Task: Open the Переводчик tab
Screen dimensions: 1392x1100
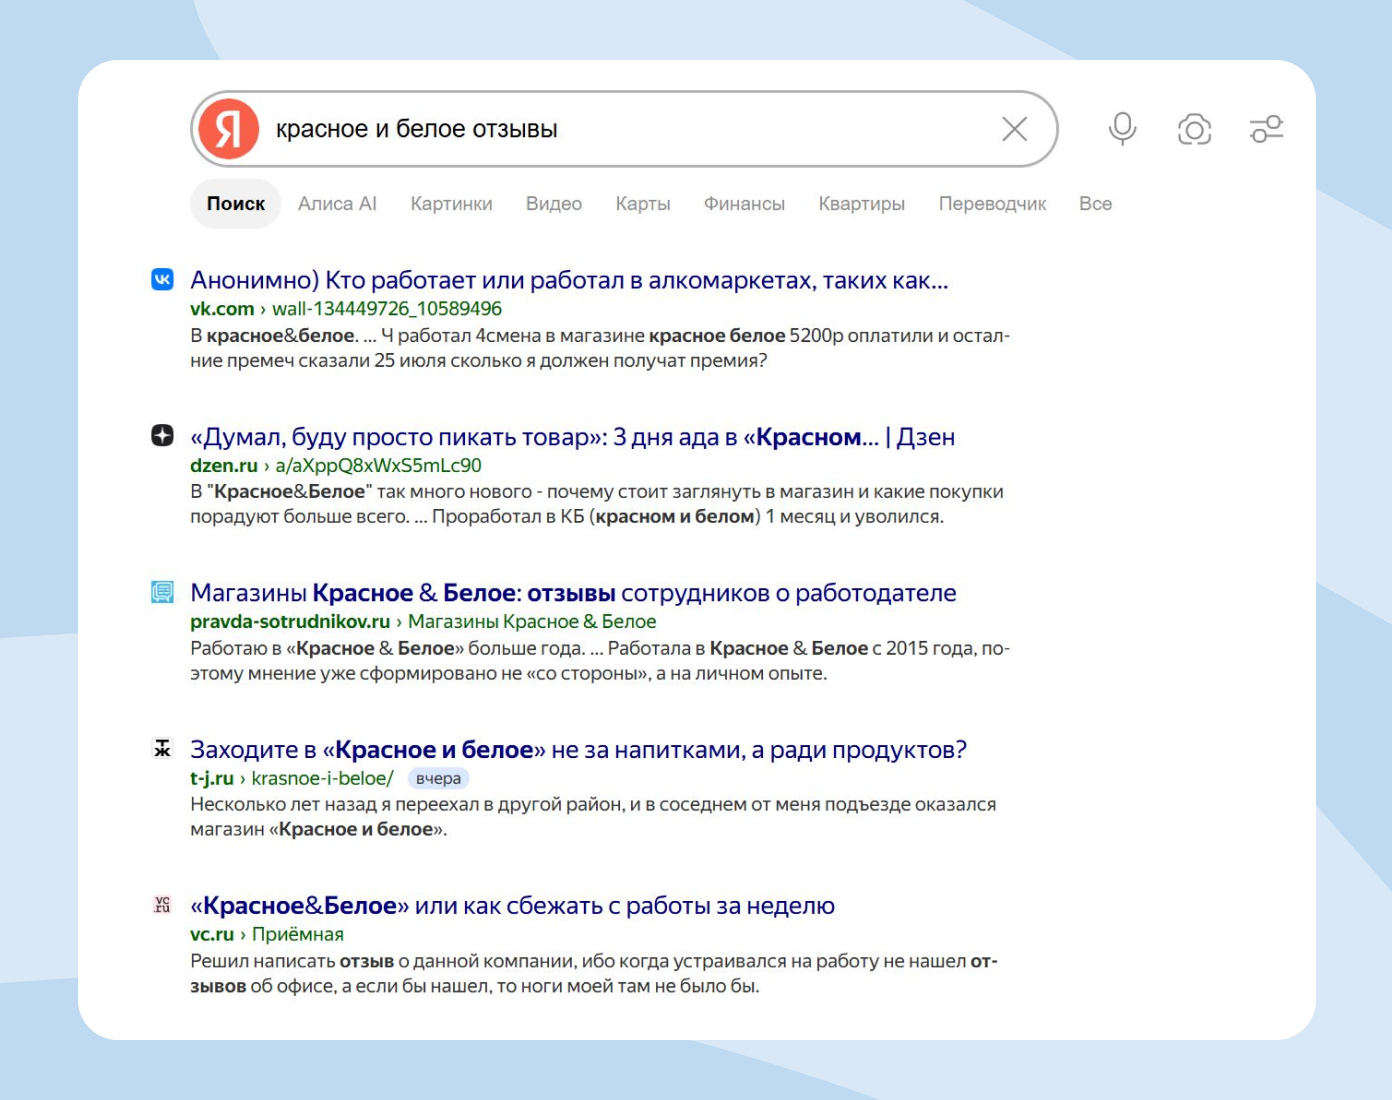Action: coord(992,203)
